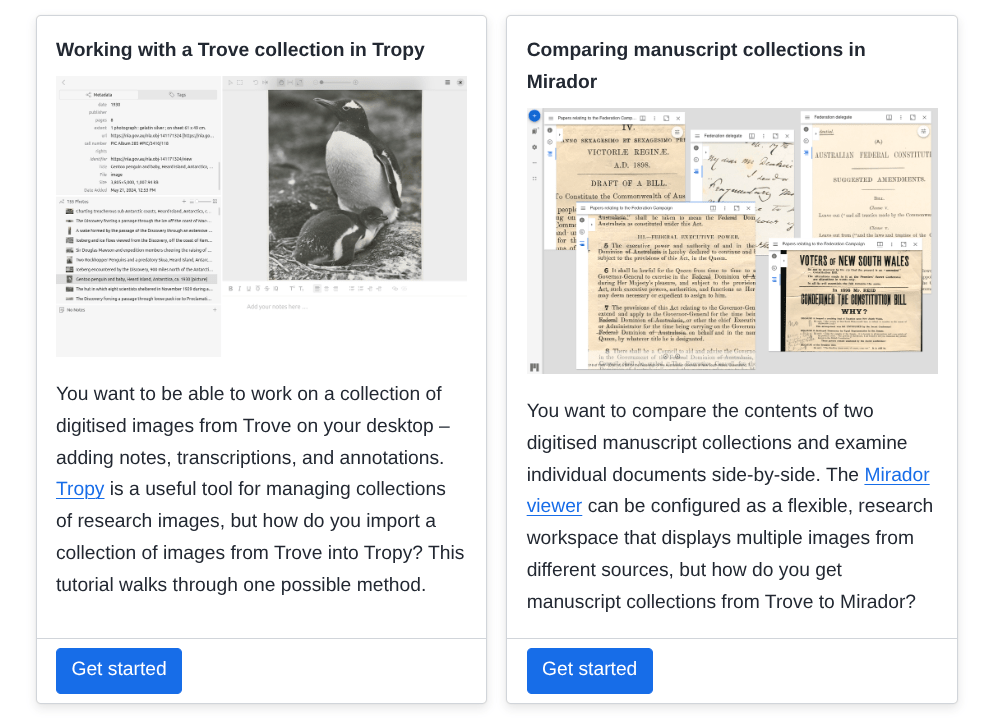
Task: Click Get started under the Tropy tutorial
Action: click(119, 670)
